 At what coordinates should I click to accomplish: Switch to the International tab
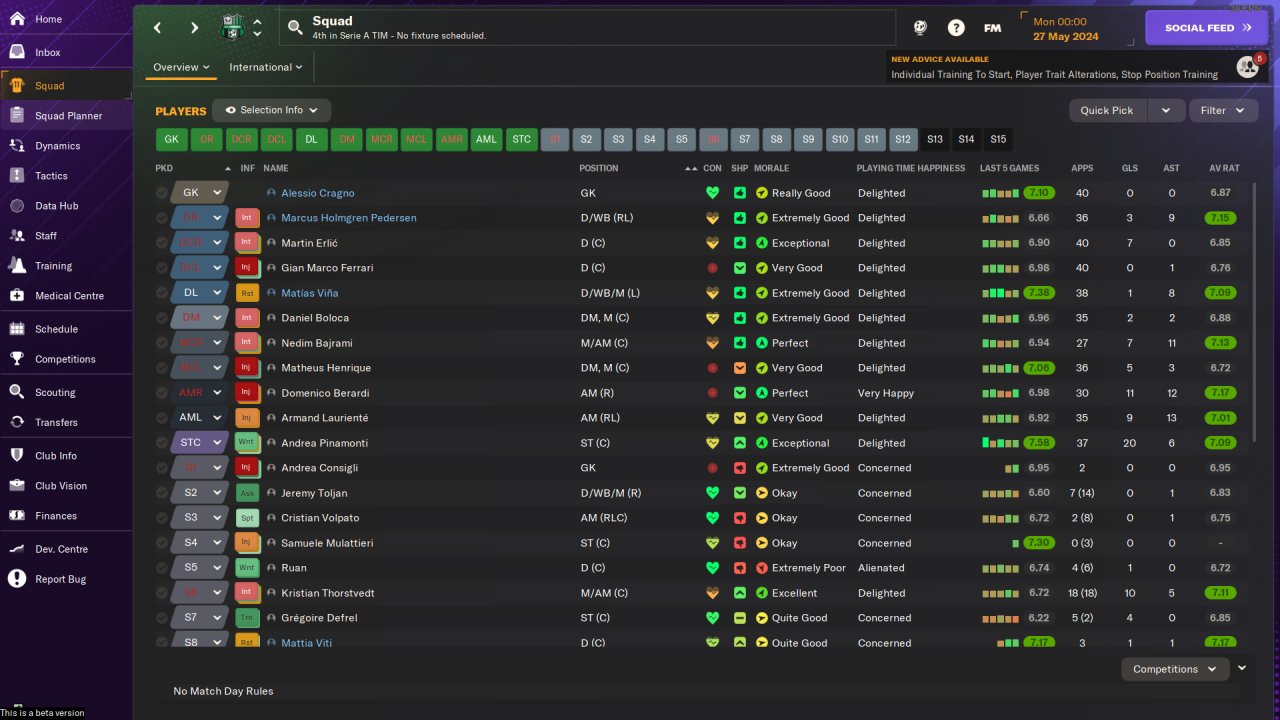[x=265, y=67]
